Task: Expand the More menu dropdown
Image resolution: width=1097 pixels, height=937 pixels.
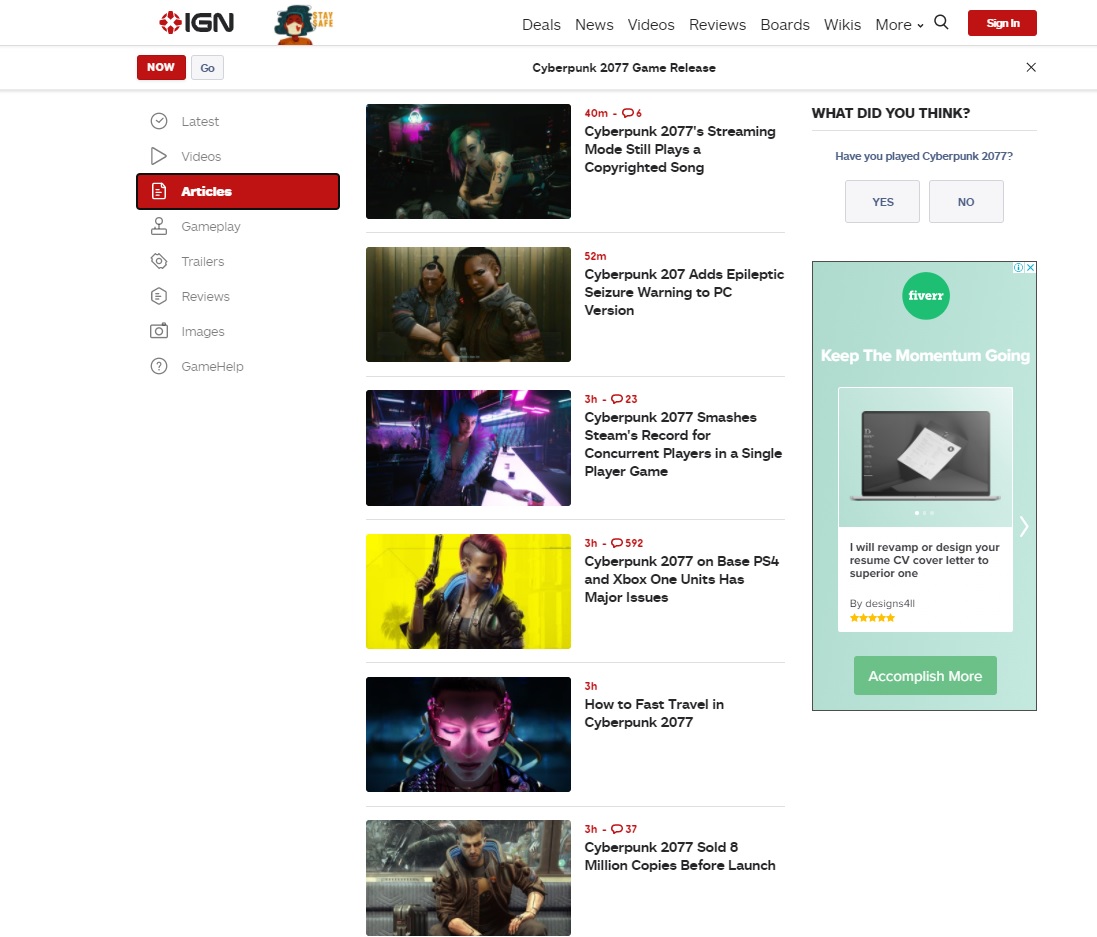Action: coord(899,24)
